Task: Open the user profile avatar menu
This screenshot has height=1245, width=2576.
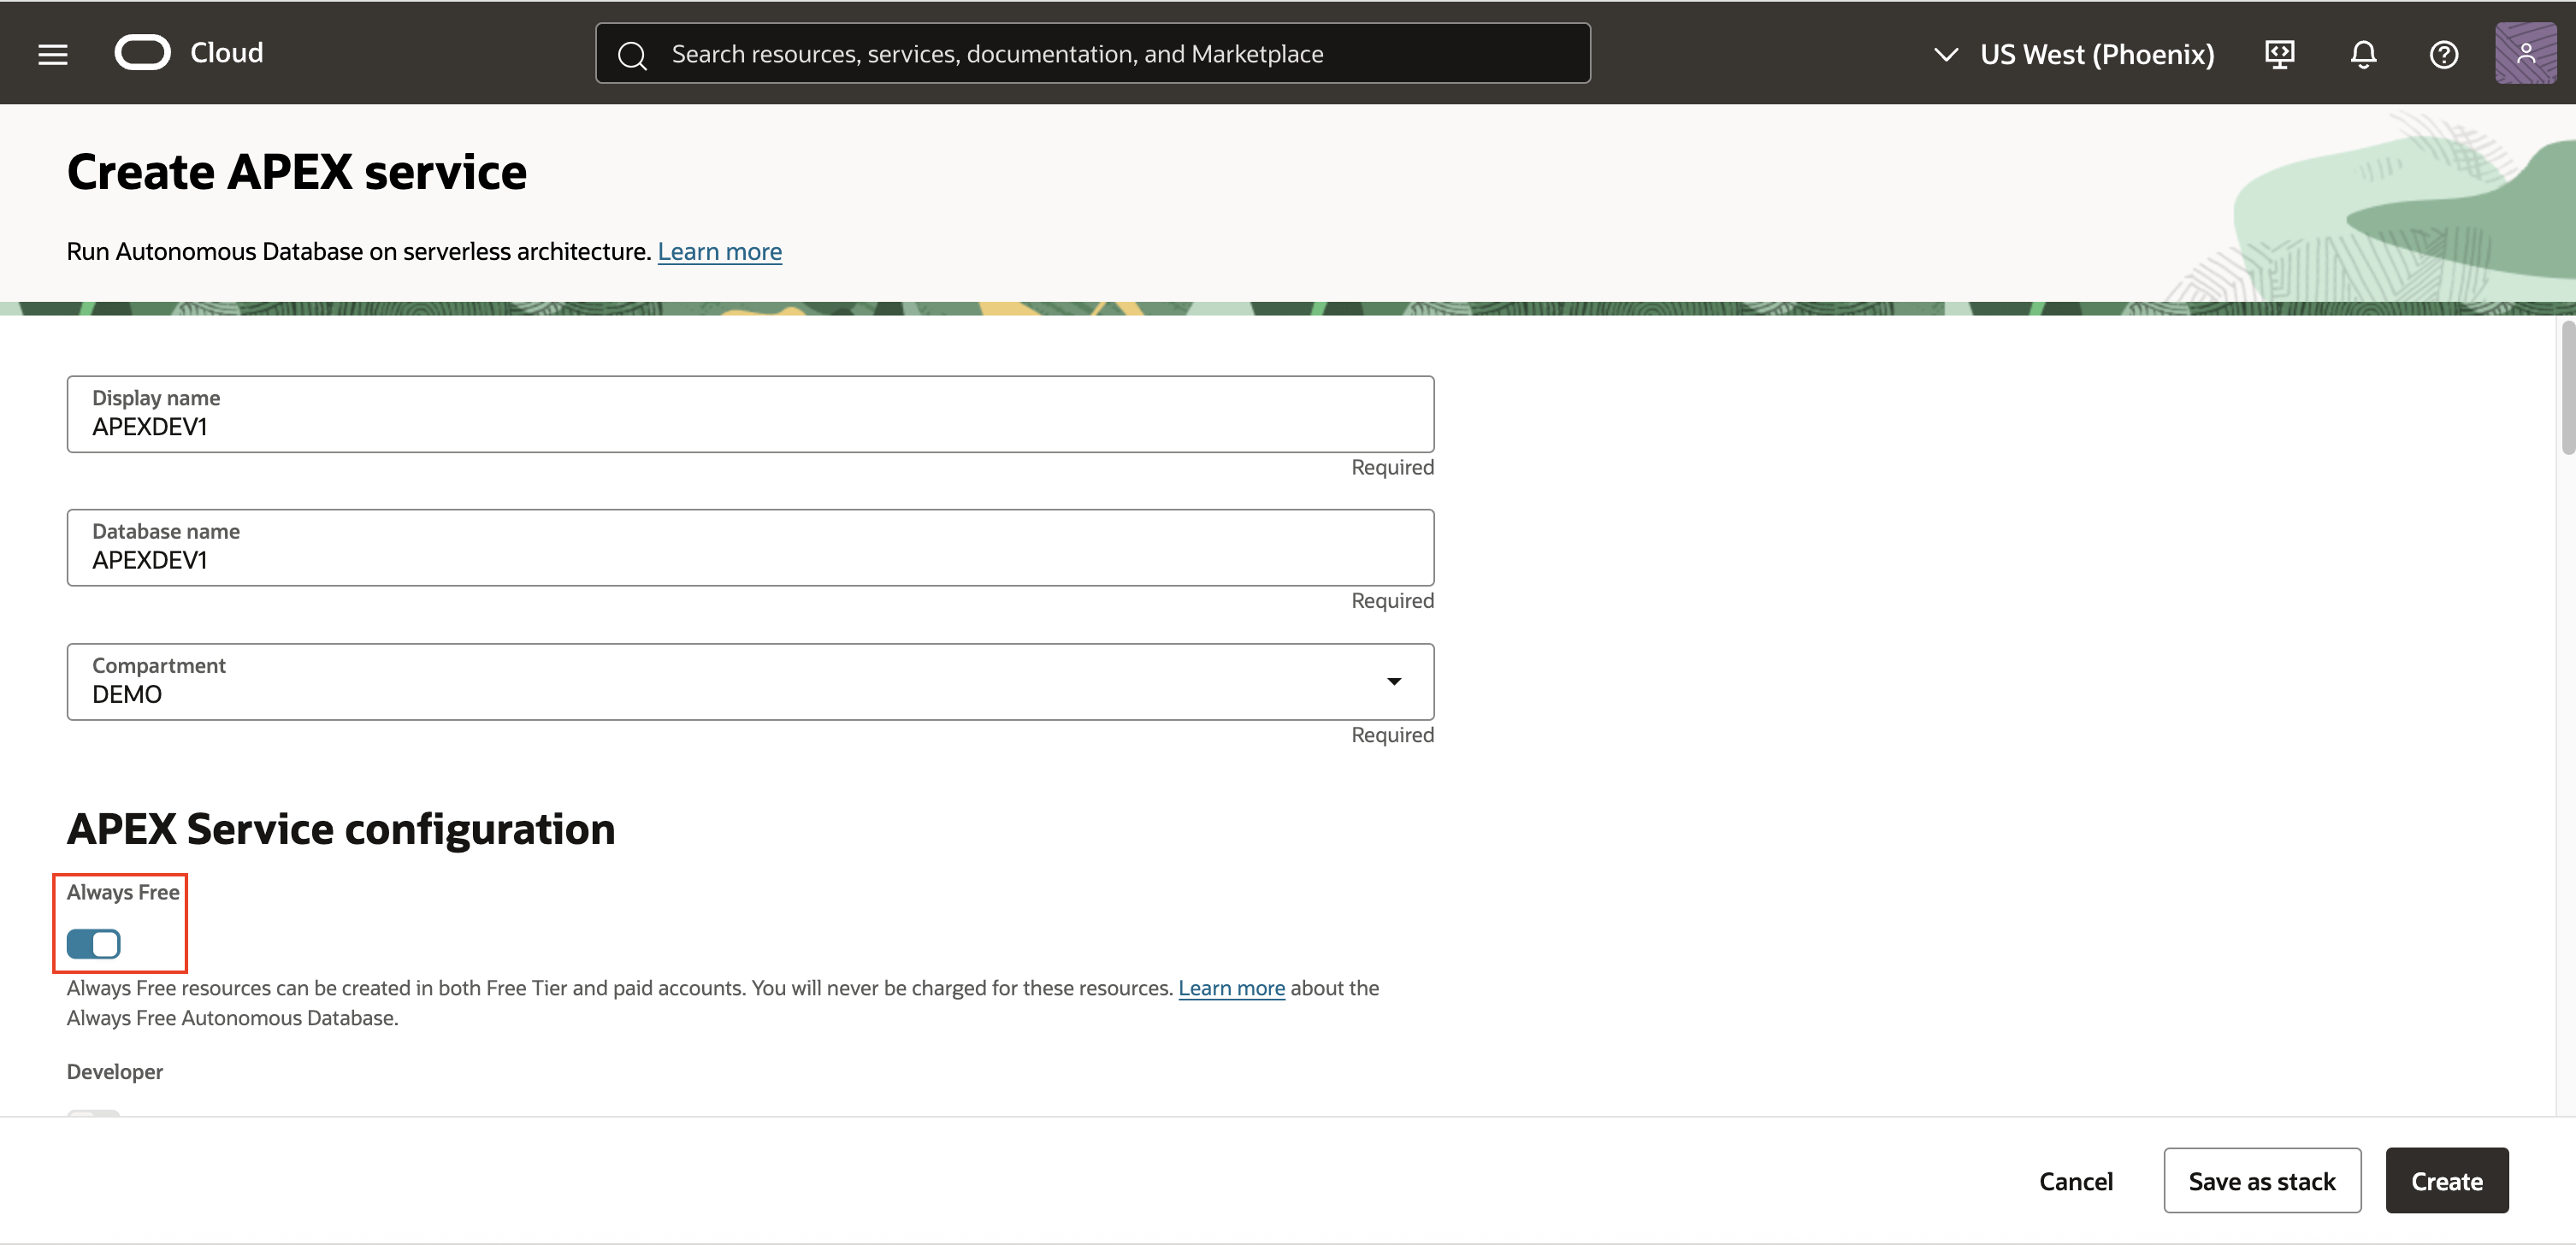Action: pos(2525,54)
